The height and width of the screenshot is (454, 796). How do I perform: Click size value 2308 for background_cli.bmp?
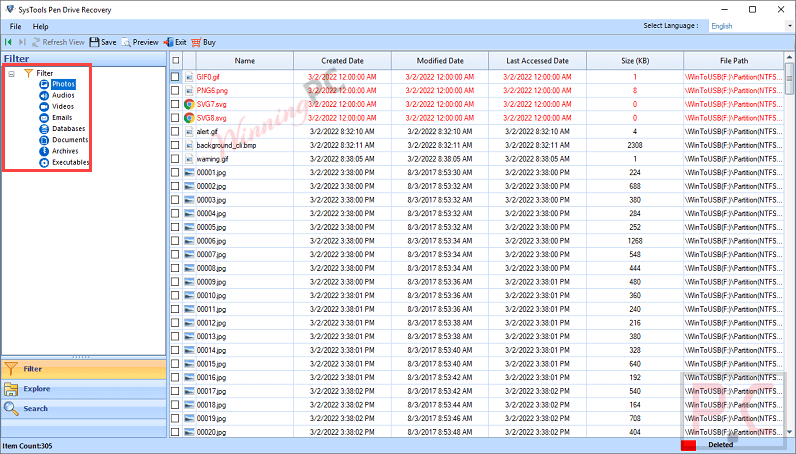635,145
